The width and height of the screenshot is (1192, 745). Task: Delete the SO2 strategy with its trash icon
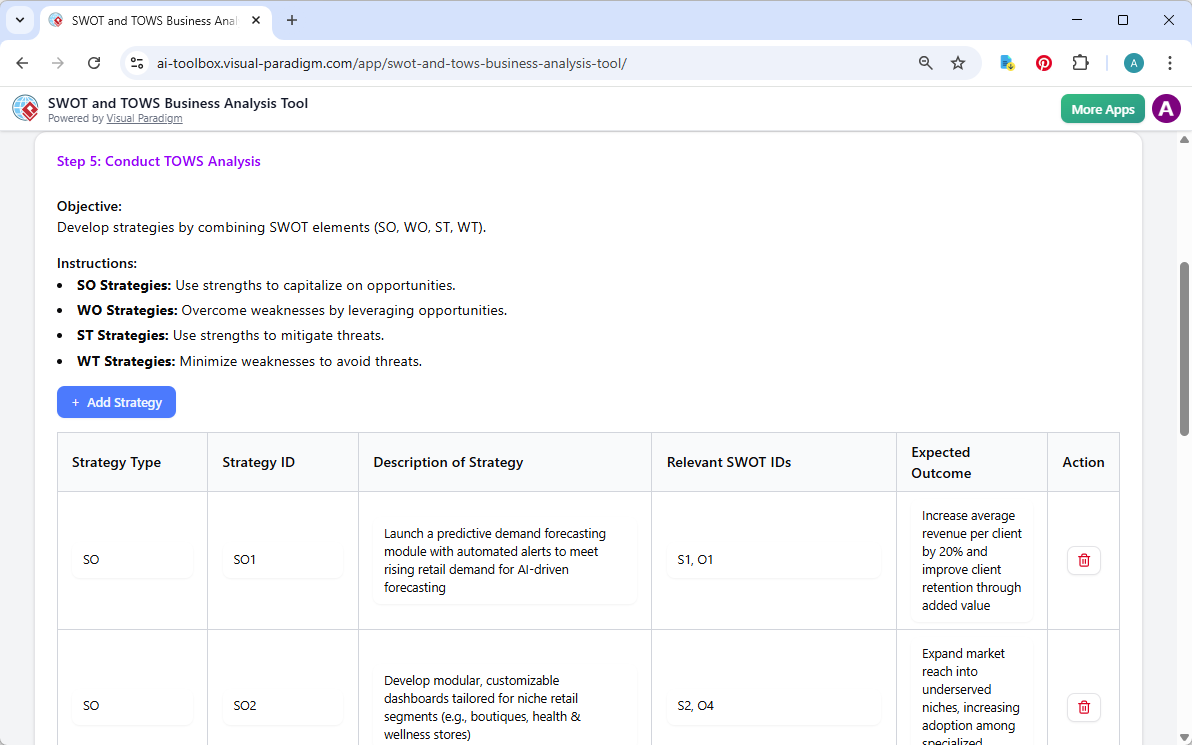[1083, 707]
